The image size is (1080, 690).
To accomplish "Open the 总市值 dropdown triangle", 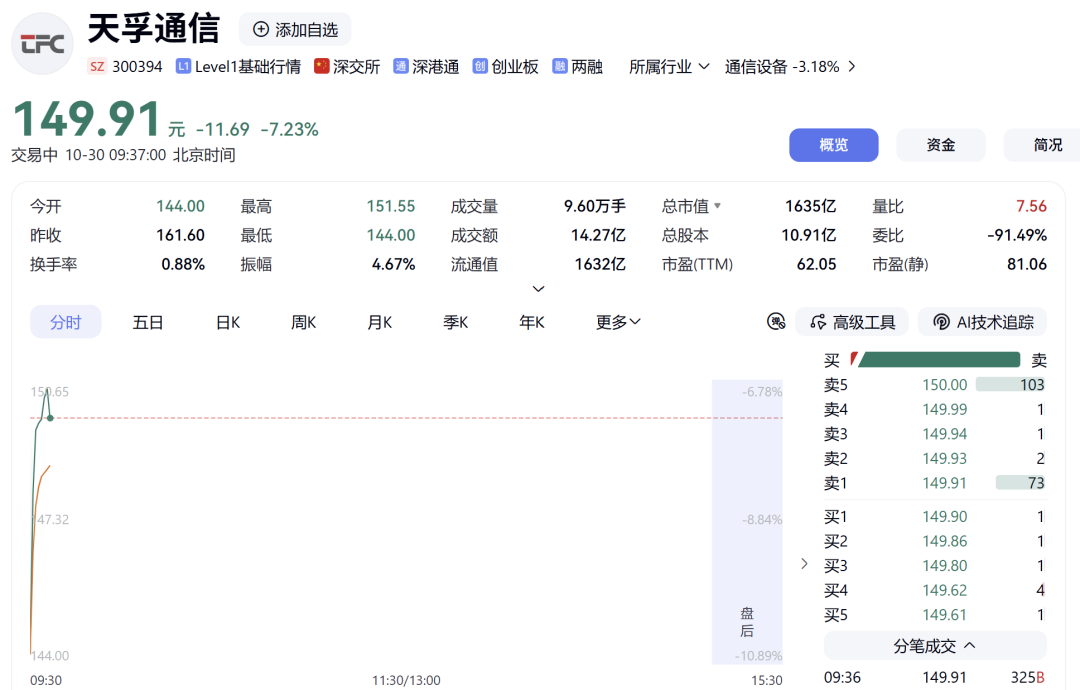I will pyautogui.click(x=718, y=206).
